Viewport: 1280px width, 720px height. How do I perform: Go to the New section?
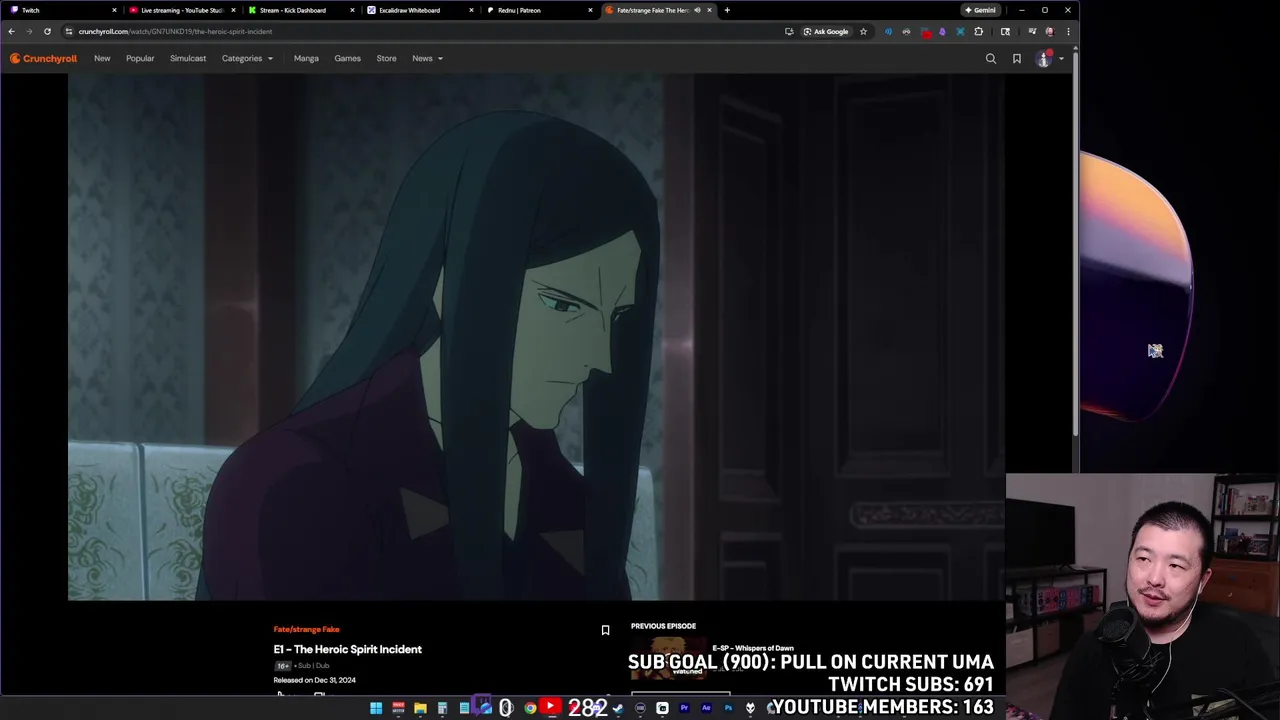(x=102, y=58)
